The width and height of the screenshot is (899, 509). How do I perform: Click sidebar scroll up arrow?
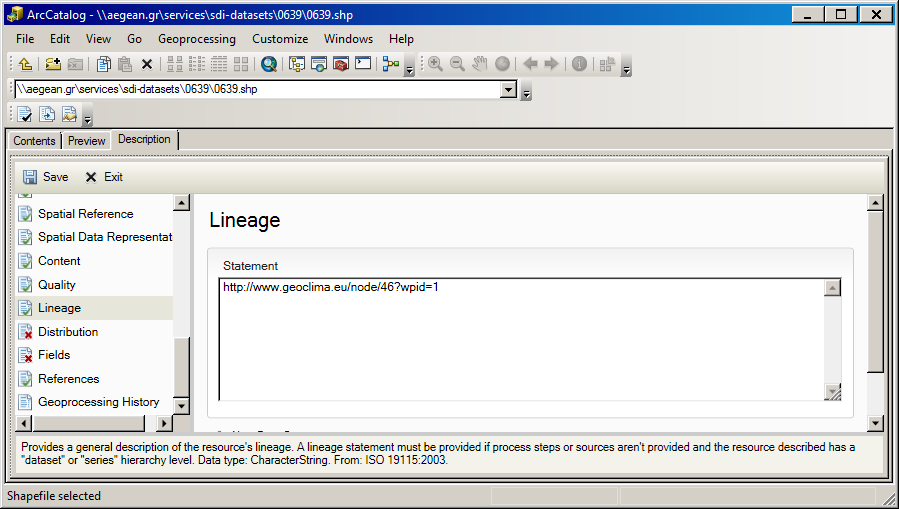pos(181,203)
